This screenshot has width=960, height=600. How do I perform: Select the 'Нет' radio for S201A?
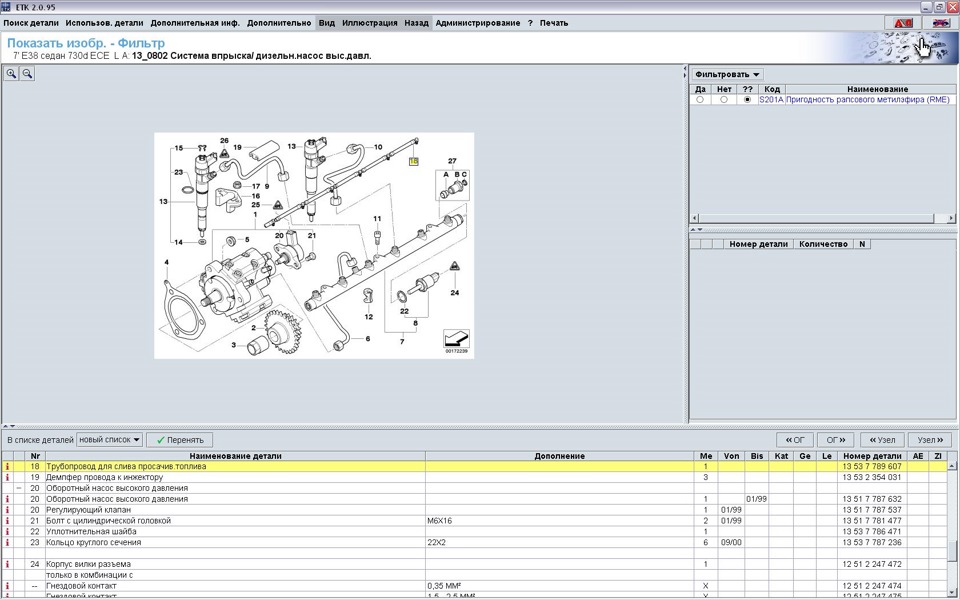(724, 100)
